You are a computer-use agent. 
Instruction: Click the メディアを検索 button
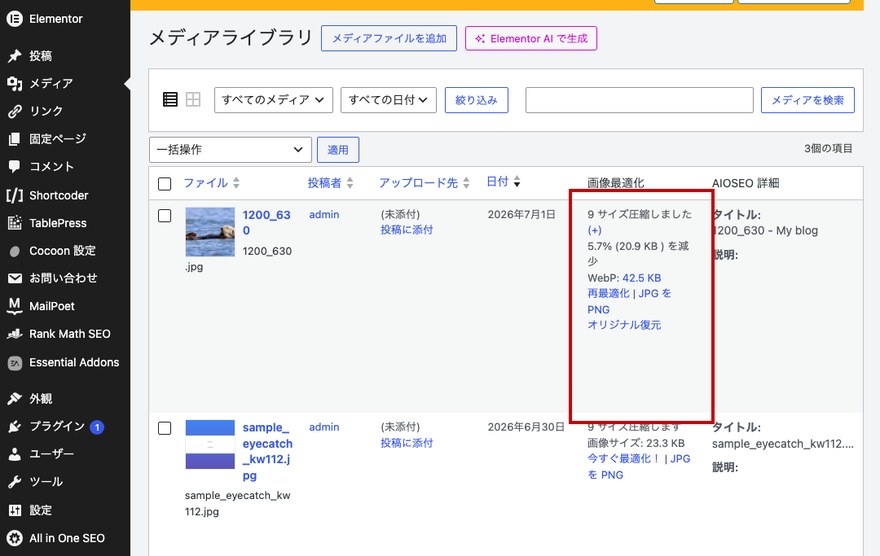(x=808, y=100)
